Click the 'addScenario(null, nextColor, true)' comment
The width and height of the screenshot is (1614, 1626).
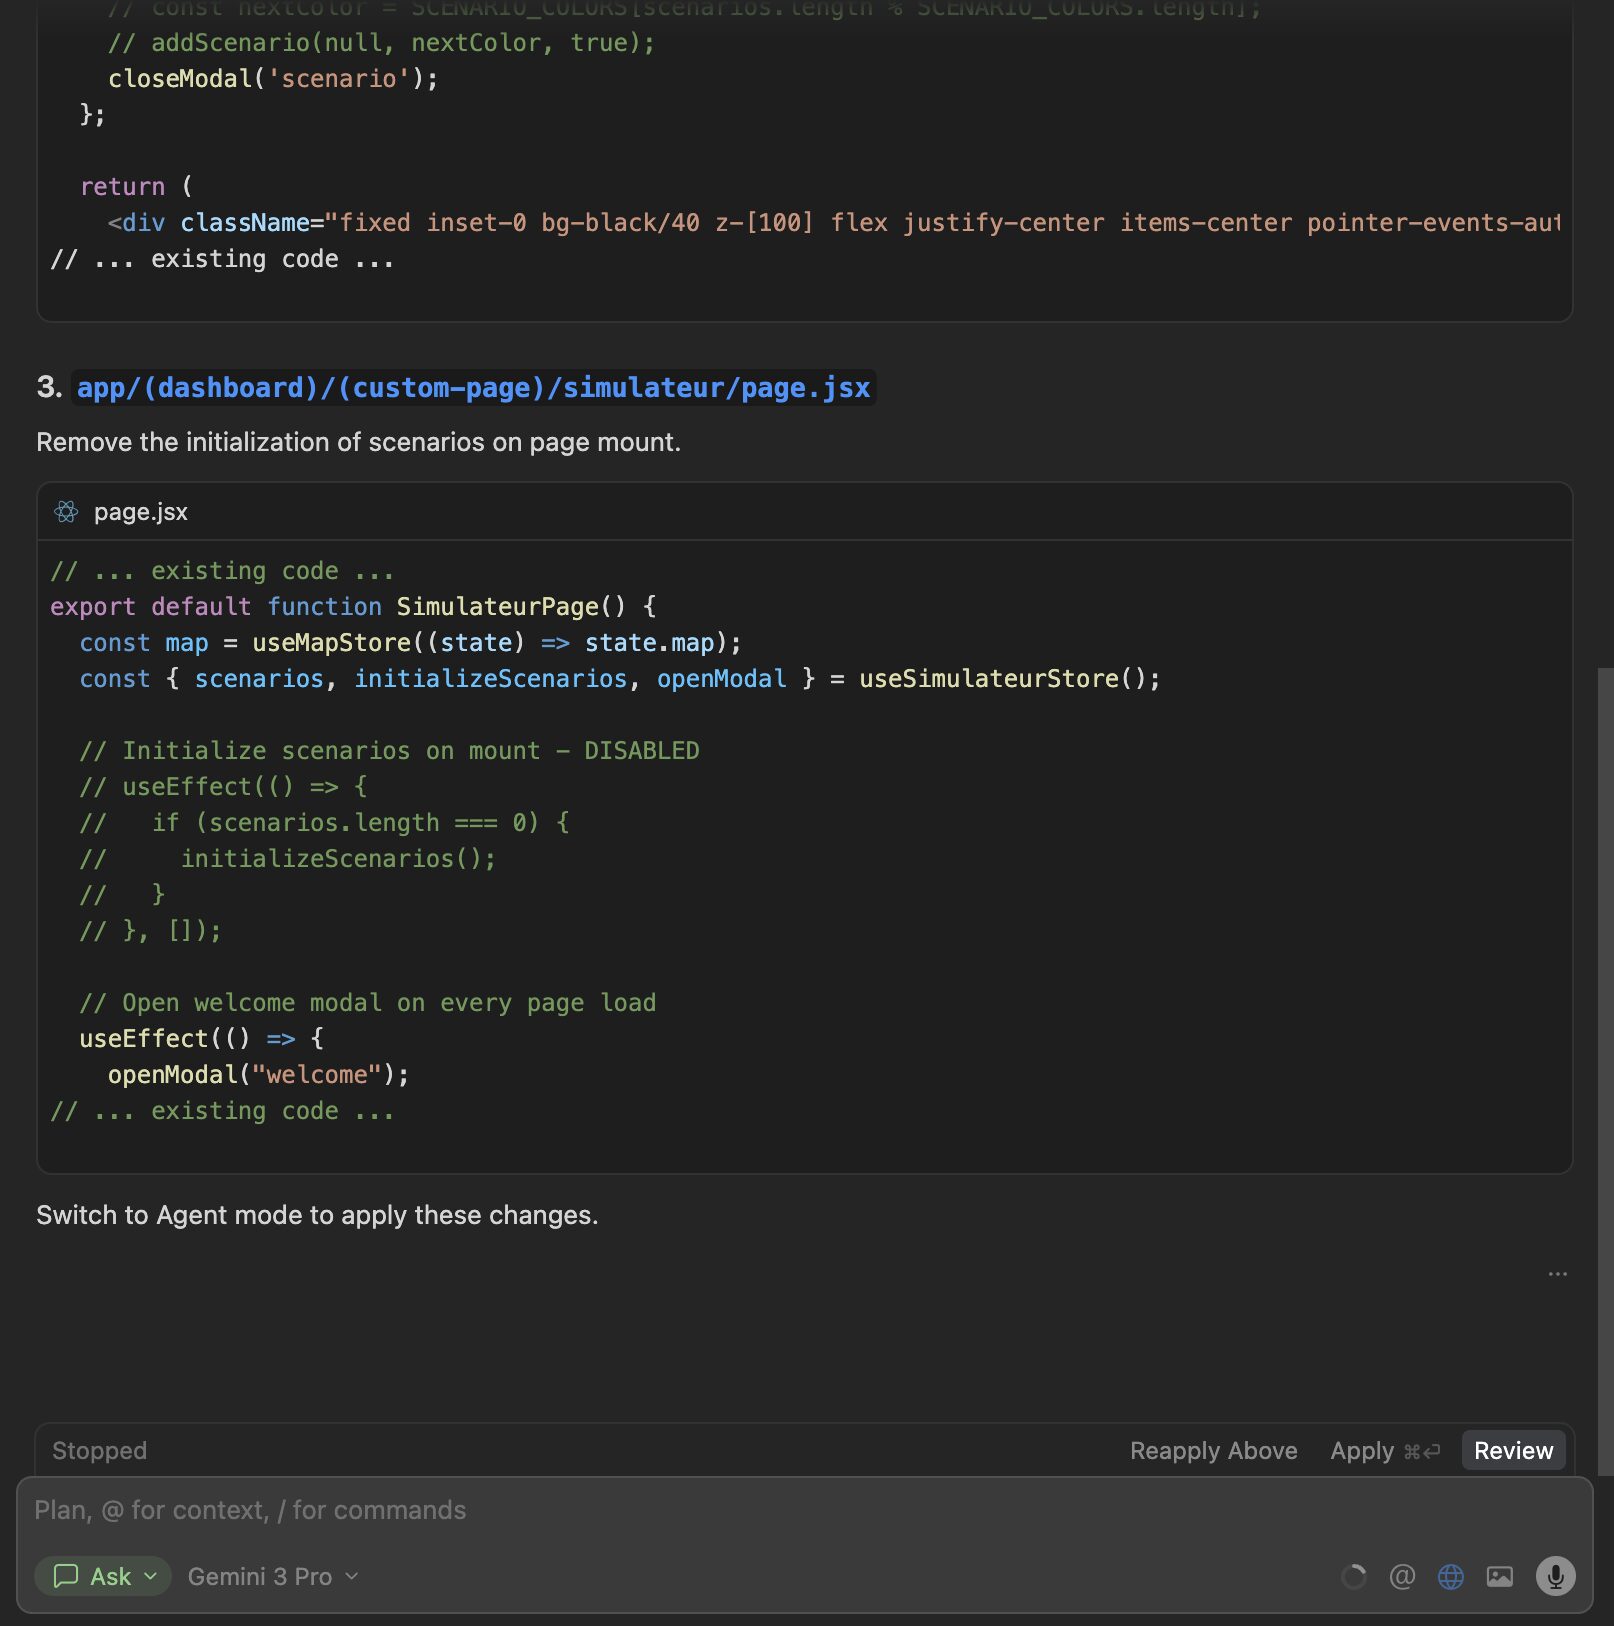[380, 42]
